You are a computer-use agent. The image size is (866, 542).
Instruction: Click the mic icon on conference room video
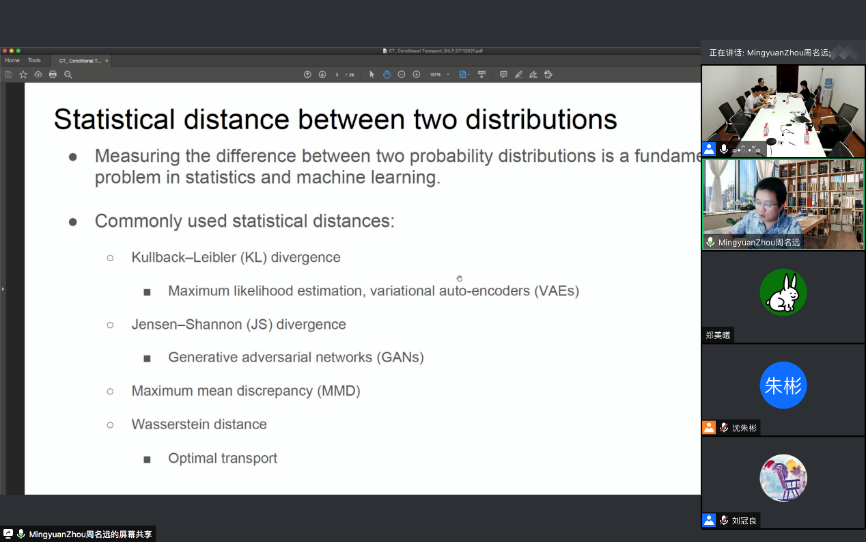click(x=724, y=149)
